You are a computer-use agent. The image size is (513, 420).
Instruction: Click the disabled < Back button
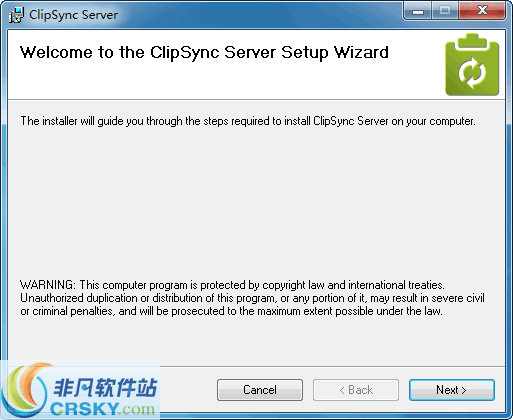click(356, 390)
